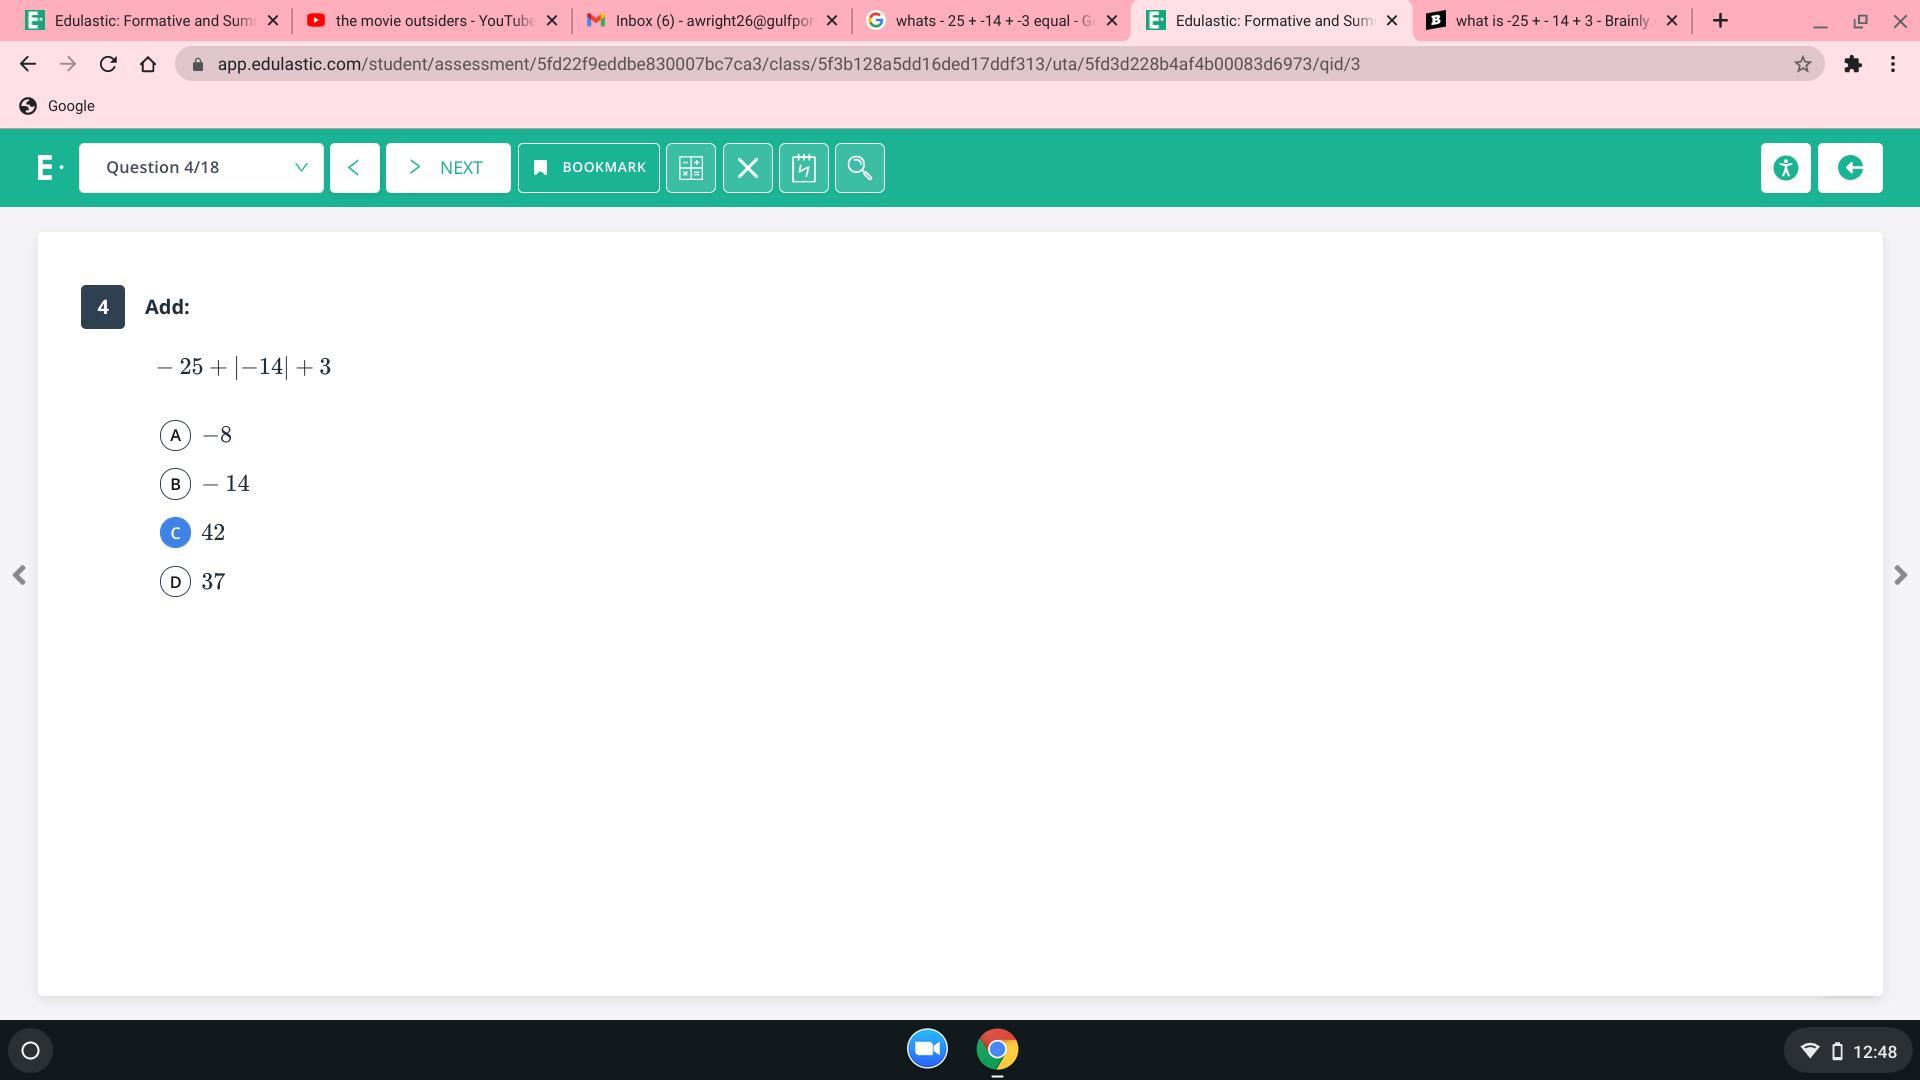1920x1080 pixels.
Task: Click the BOOKMARK button
Action: [588, 168]
